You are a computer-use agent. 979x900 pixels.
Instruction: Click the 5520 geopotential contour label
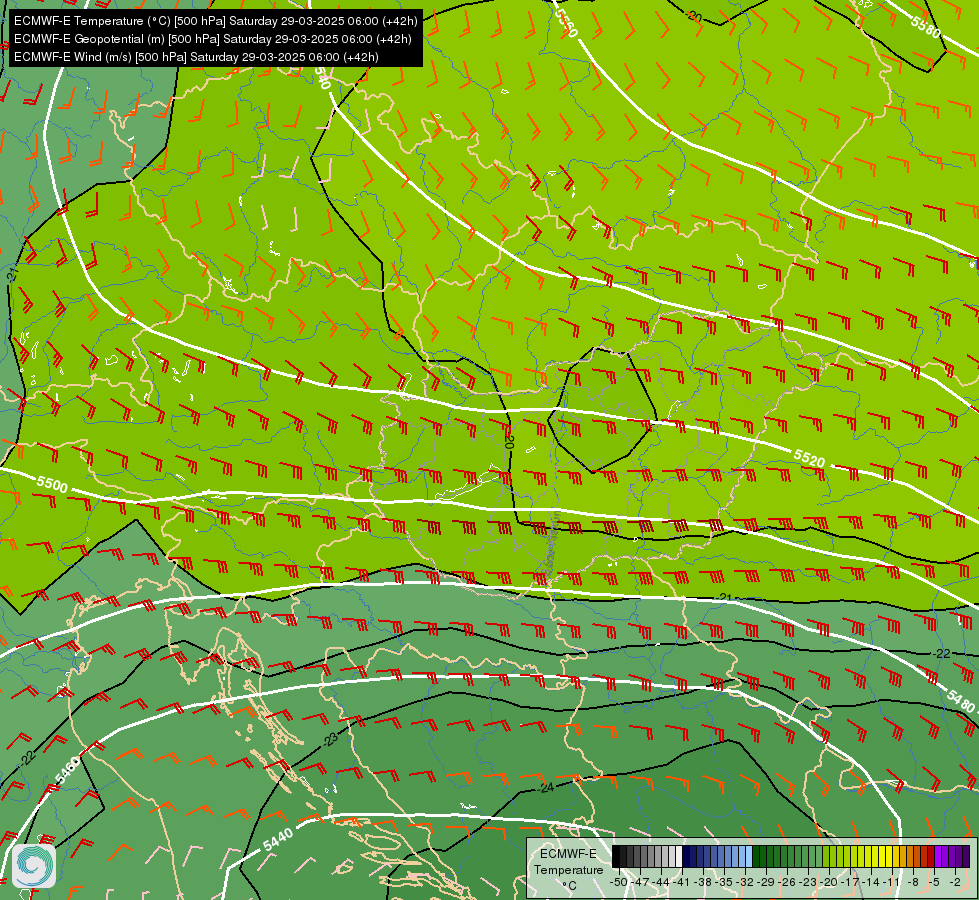(x=809, y=458)
